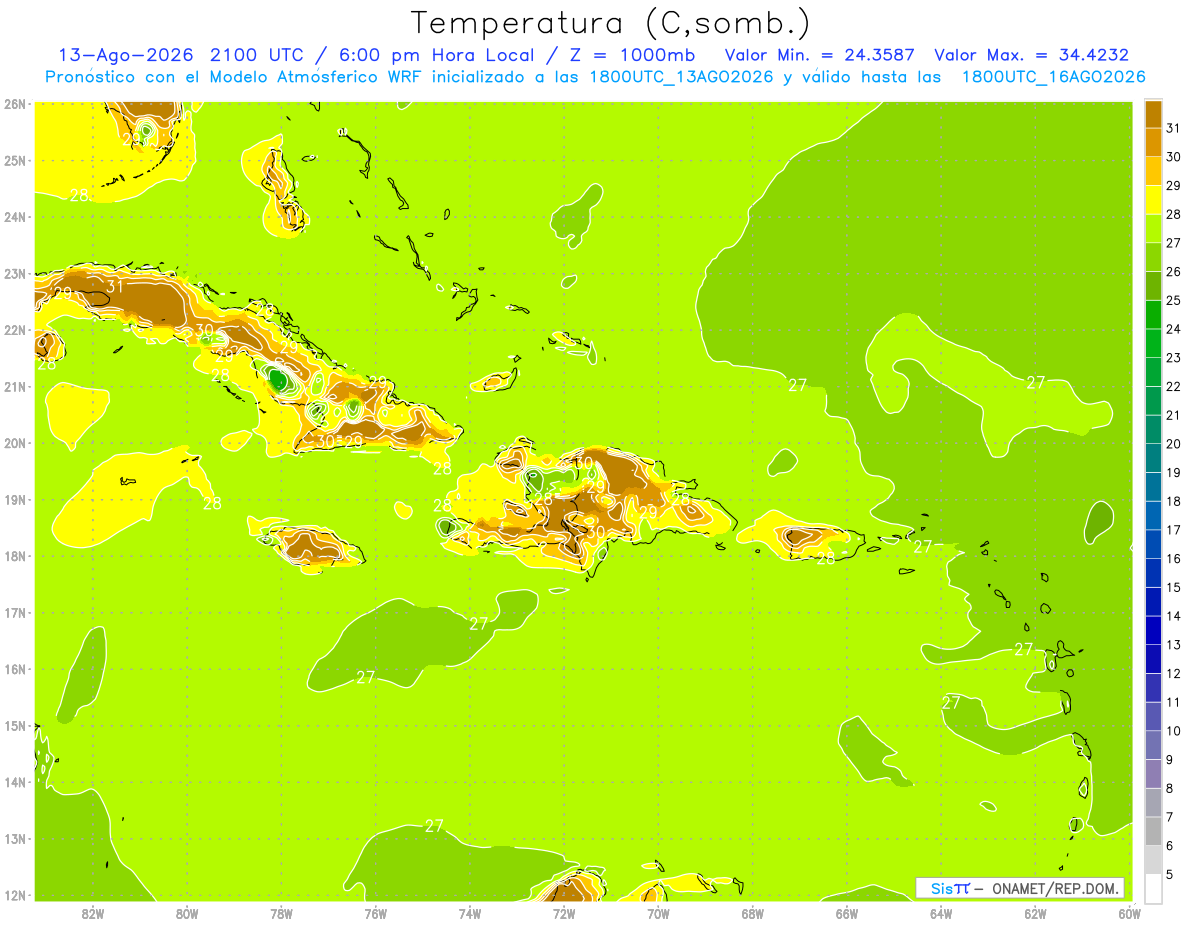Screen dimensions: 1200x927
Task: Click the brown legend swatch above 31
Action: click(x=1153, y=114)
